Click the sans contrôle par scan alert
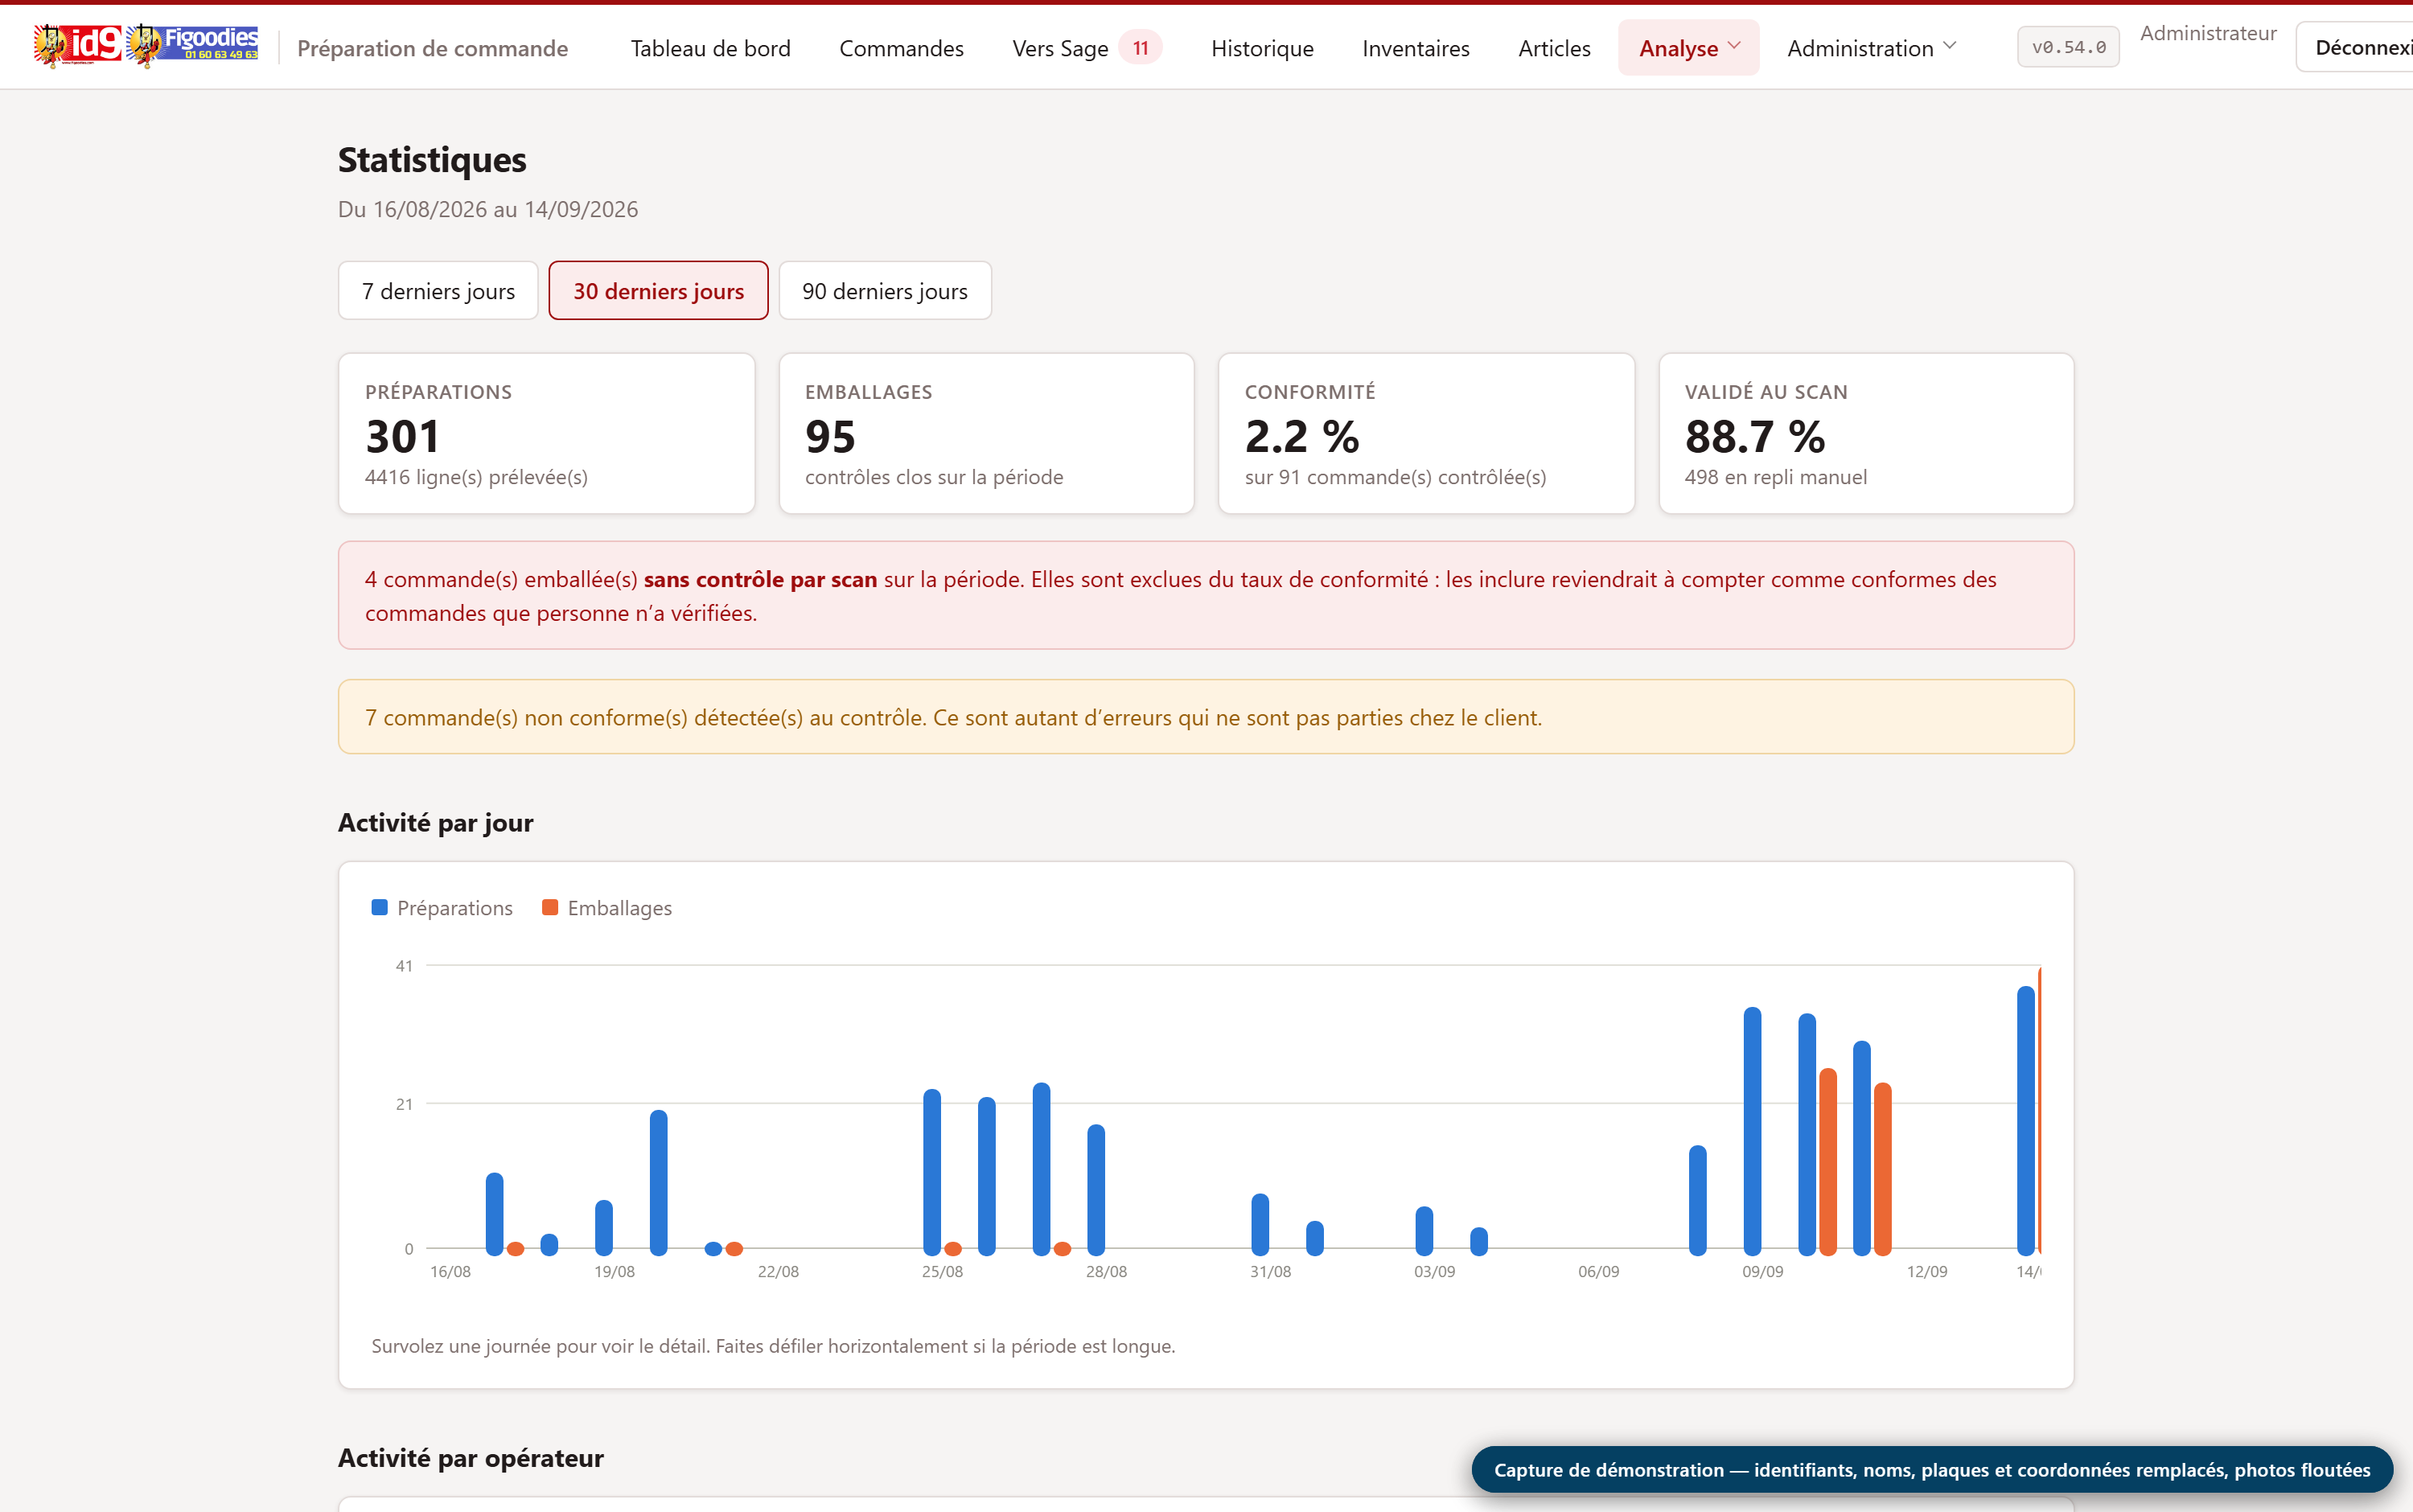2413x1512 pixels. (x=1206, y=596)
